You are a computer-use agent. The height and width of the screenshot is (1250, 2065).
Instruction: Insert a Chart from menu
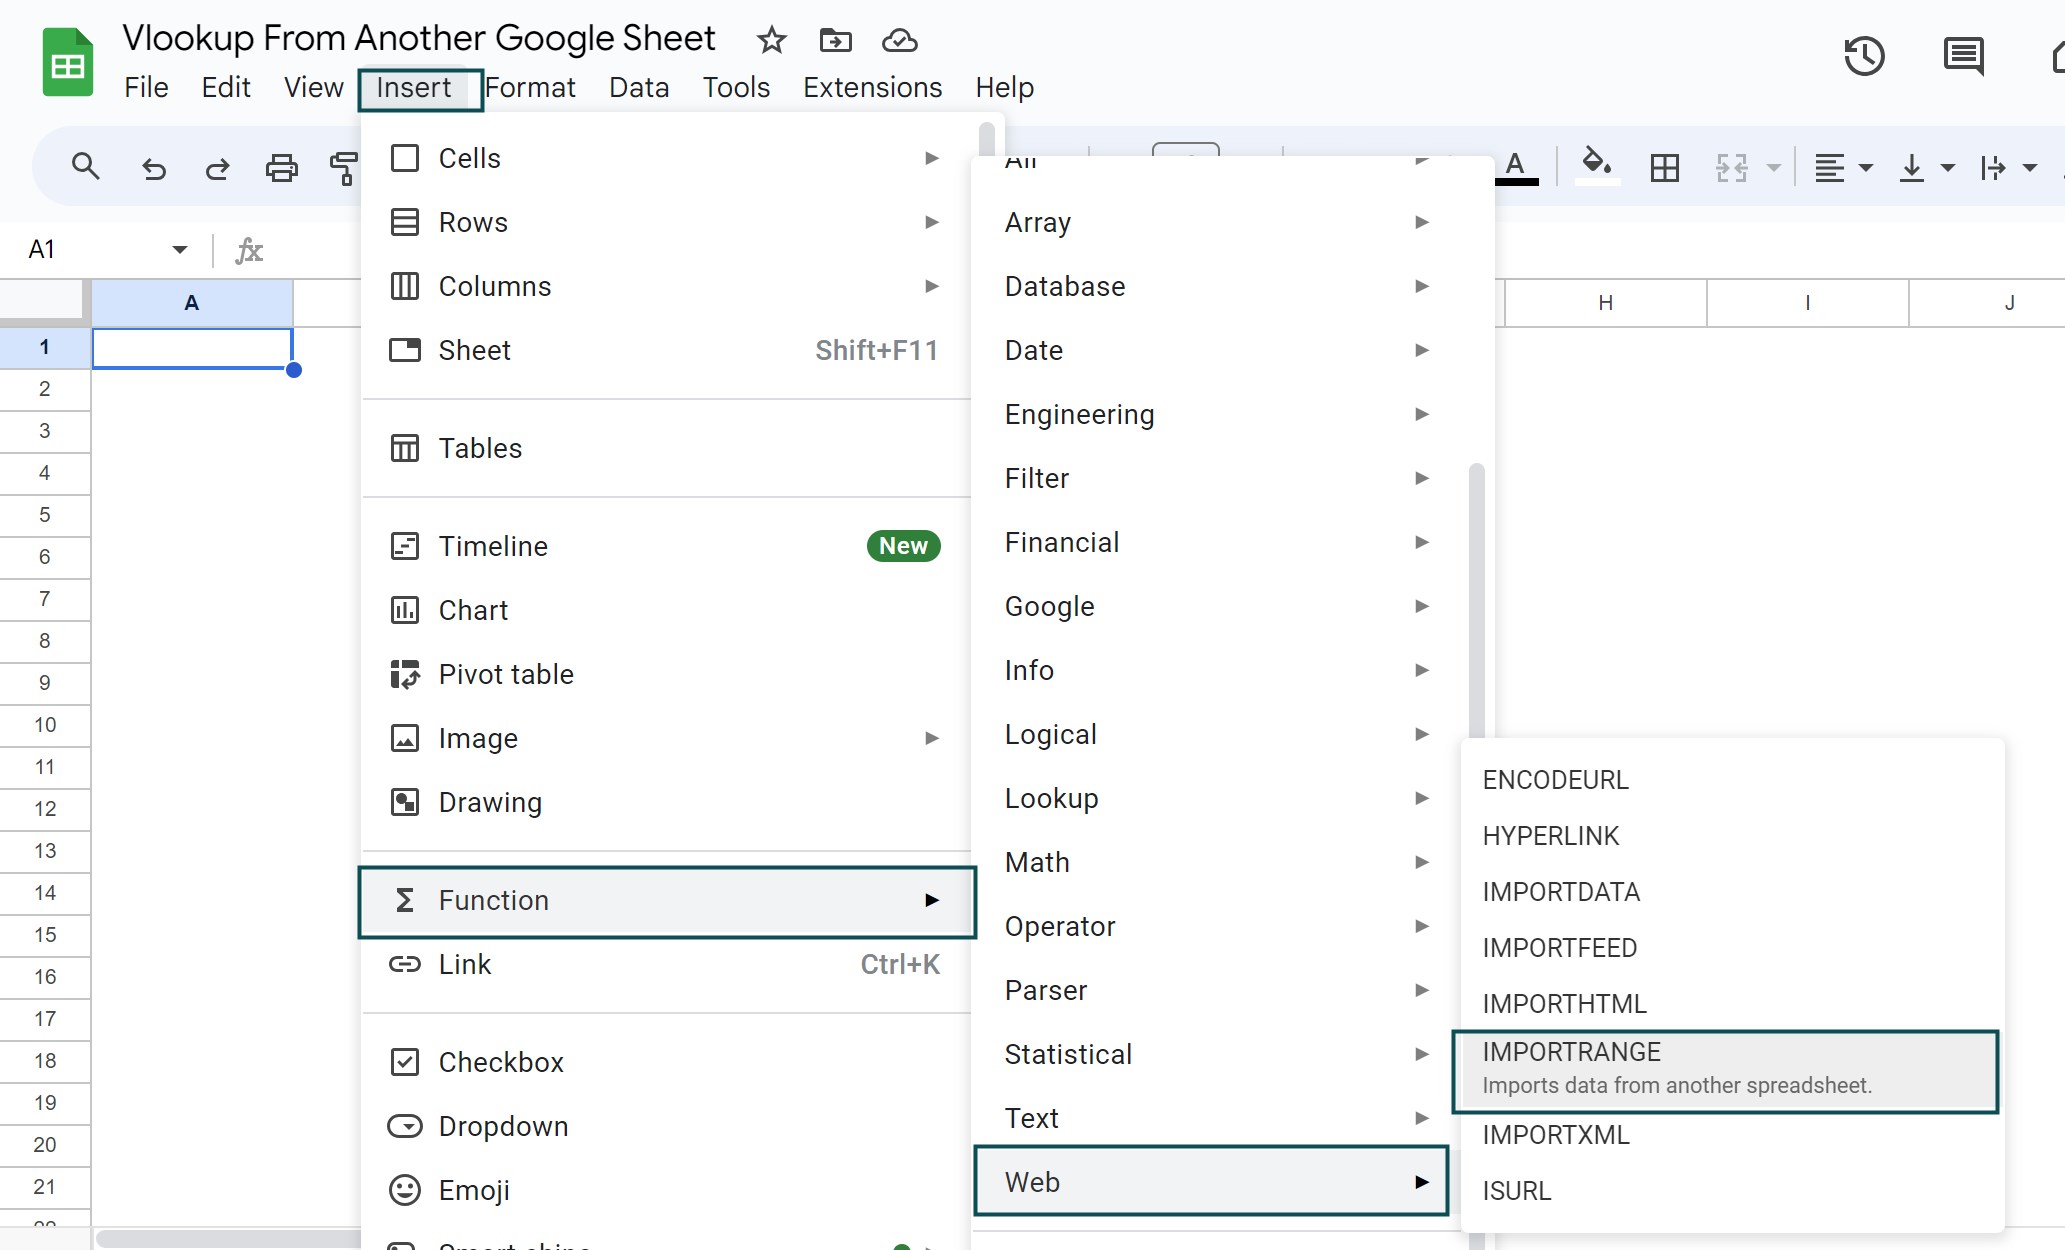[x=665, y=610]
